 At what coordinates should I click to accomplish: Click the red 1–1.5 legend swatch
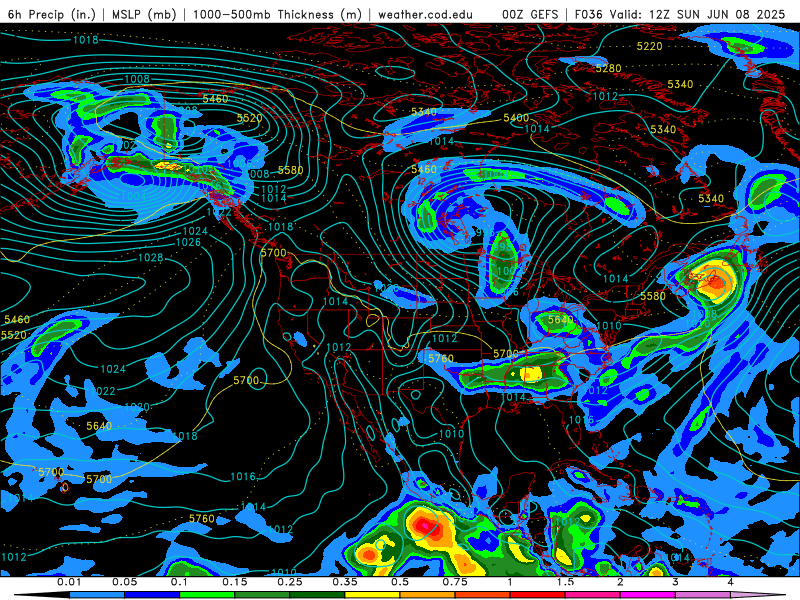tap(538, 595)
